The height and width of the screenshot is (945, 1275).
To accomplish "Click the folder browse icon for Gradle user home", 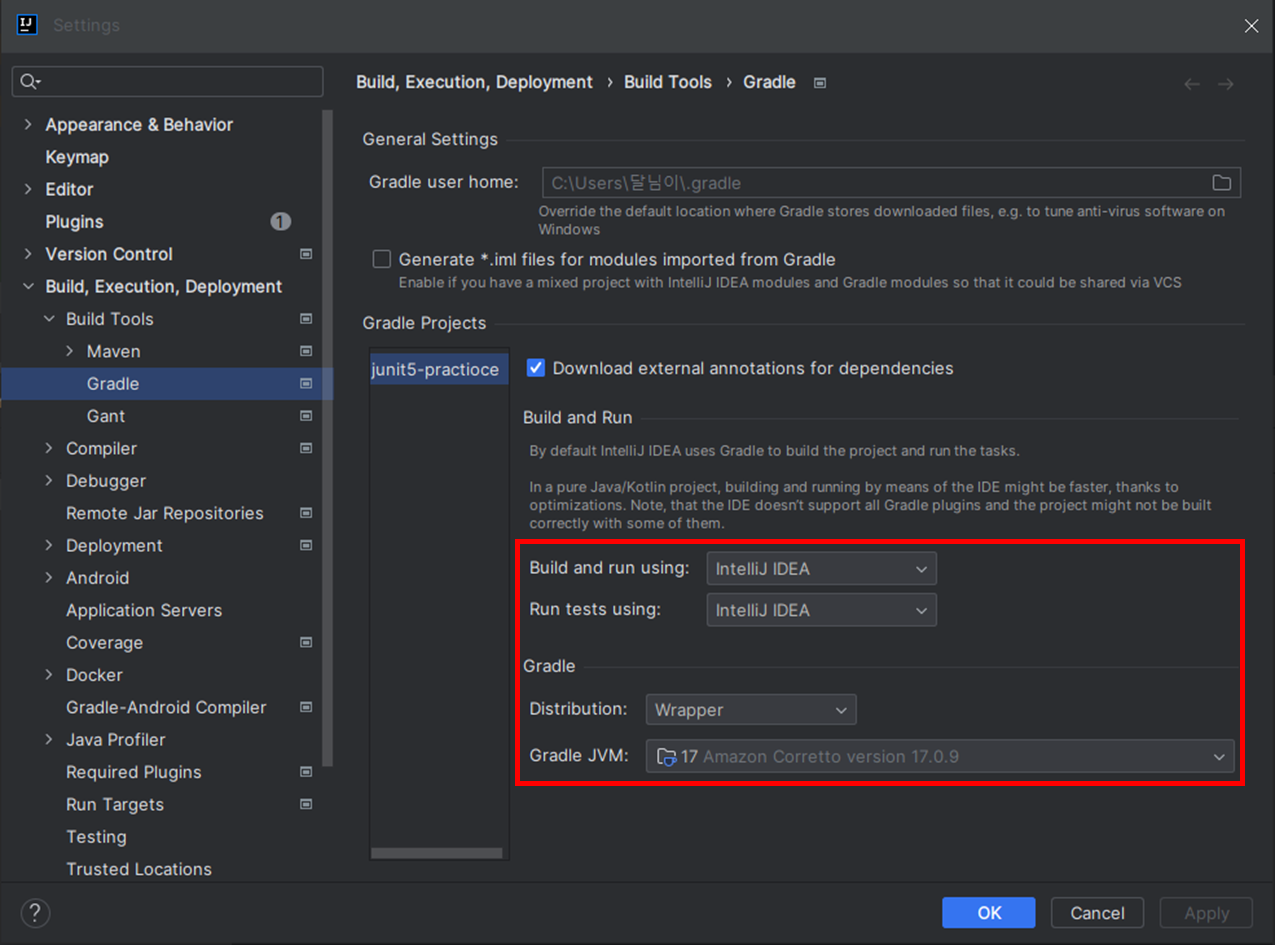I will 1221,183.
